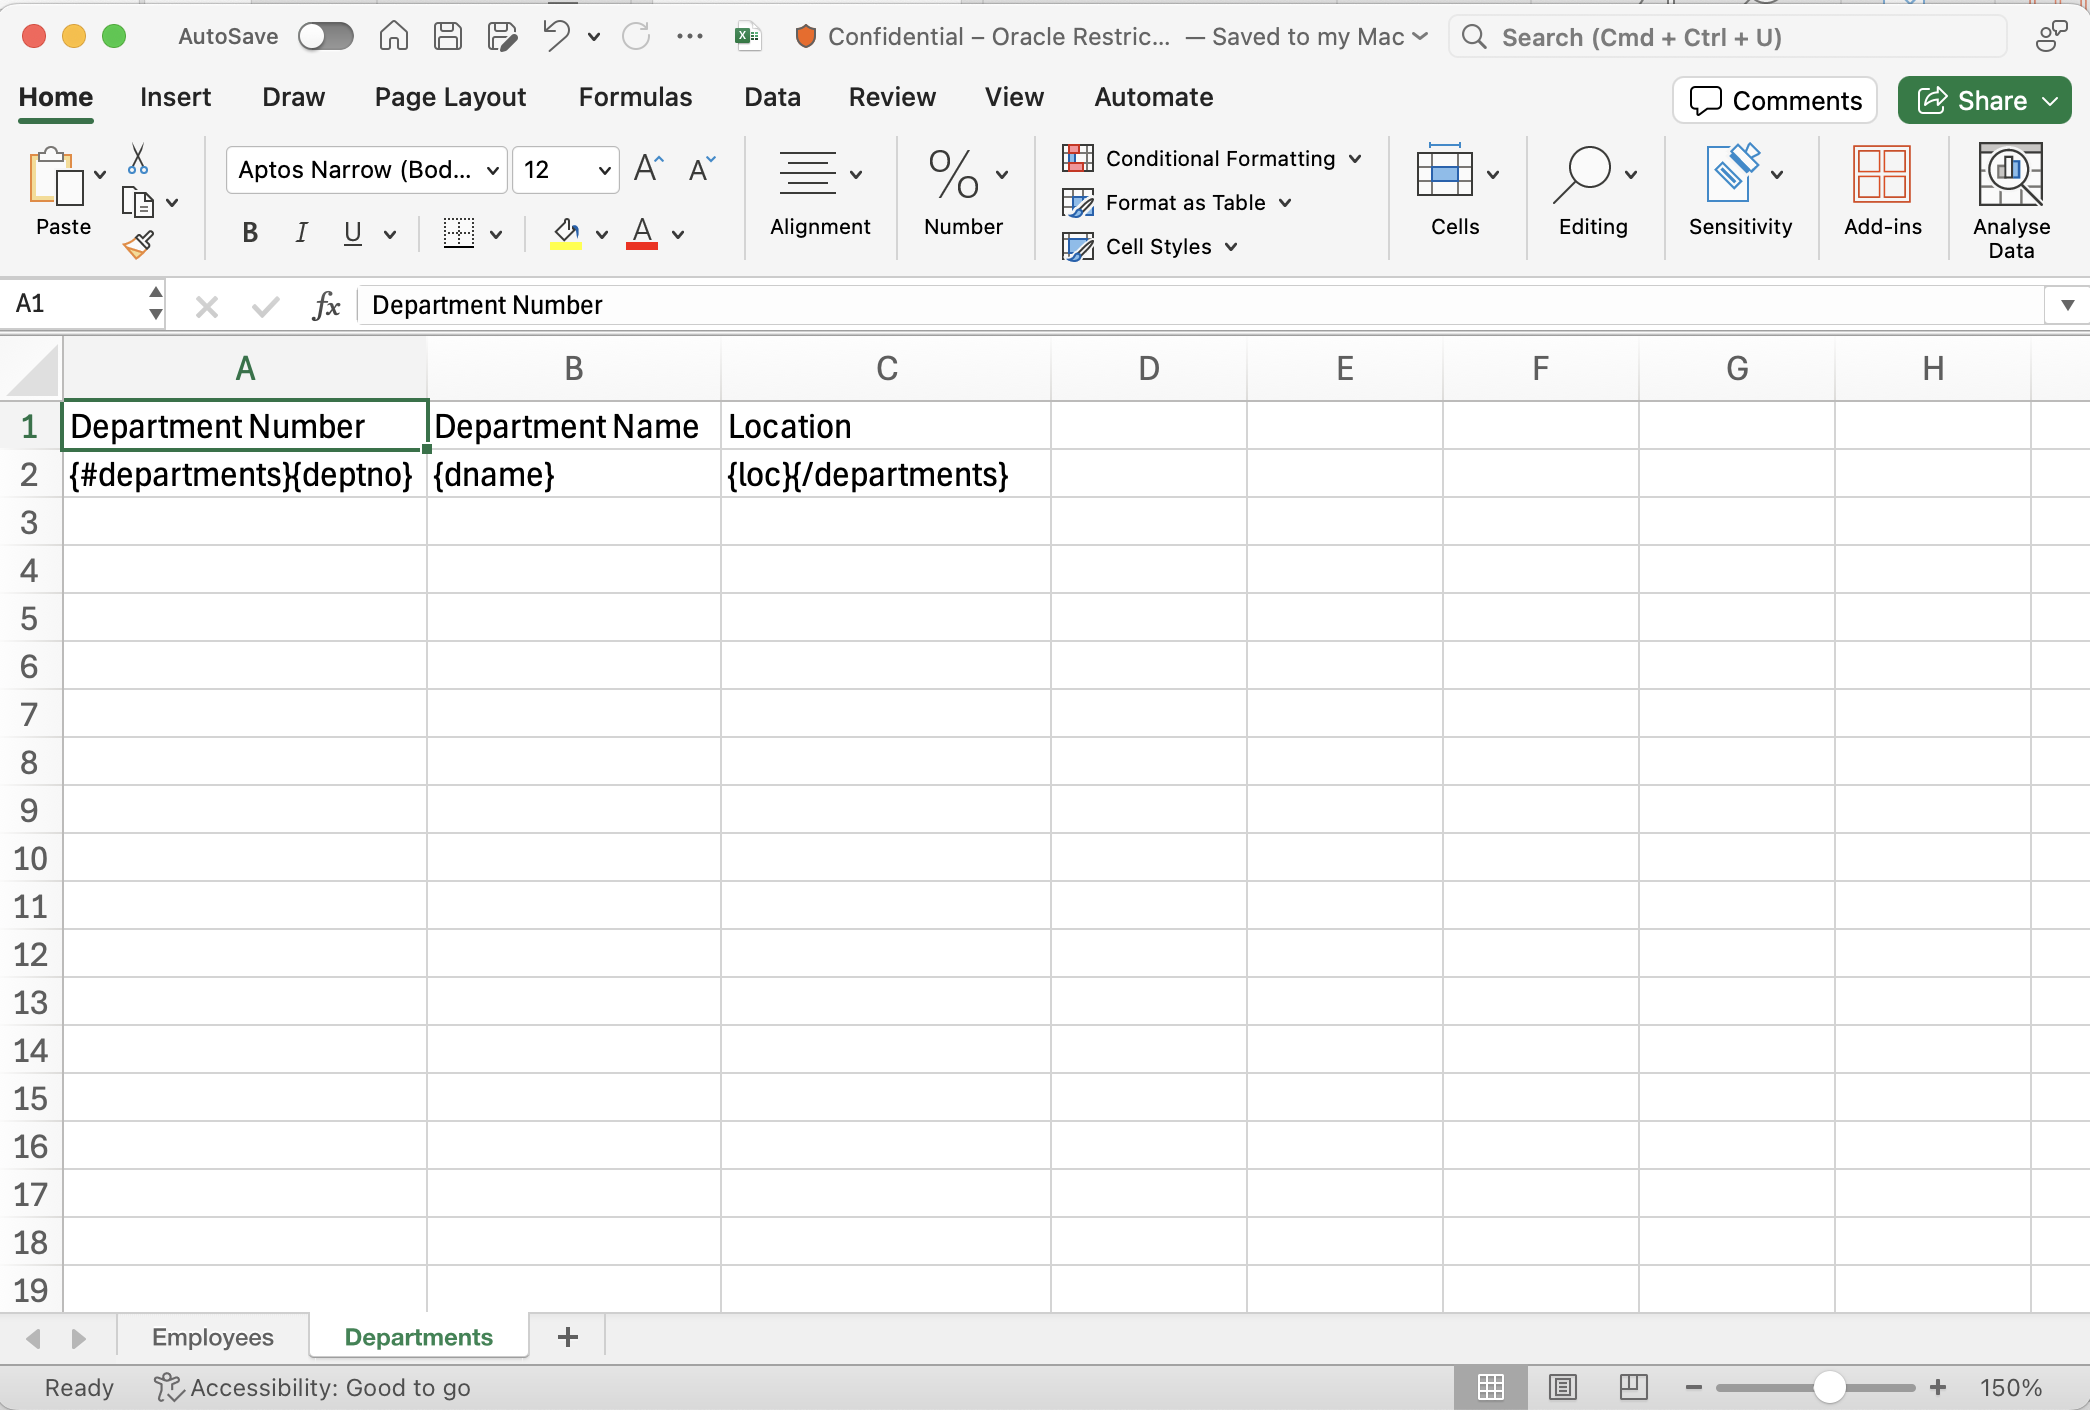The image size is (2090, 1410).
Task: Toggle the AutoSave switch
Action: click(326, 37)
